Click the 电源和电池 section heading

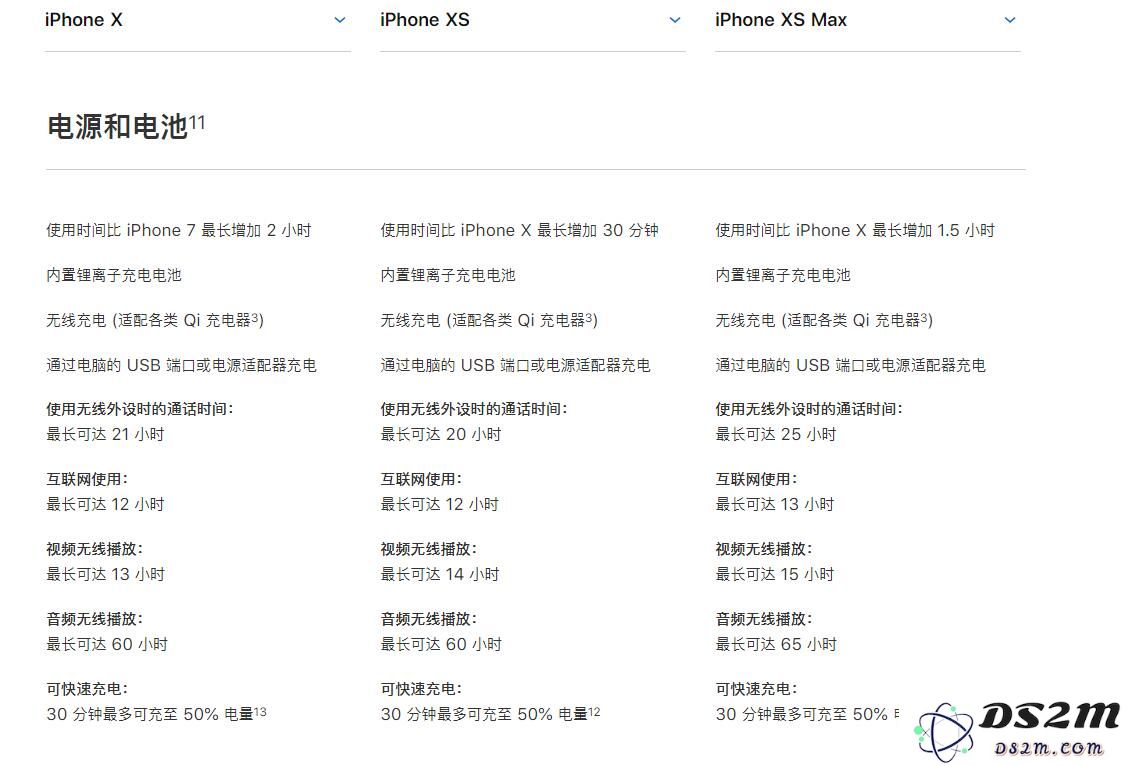(117, 127)
